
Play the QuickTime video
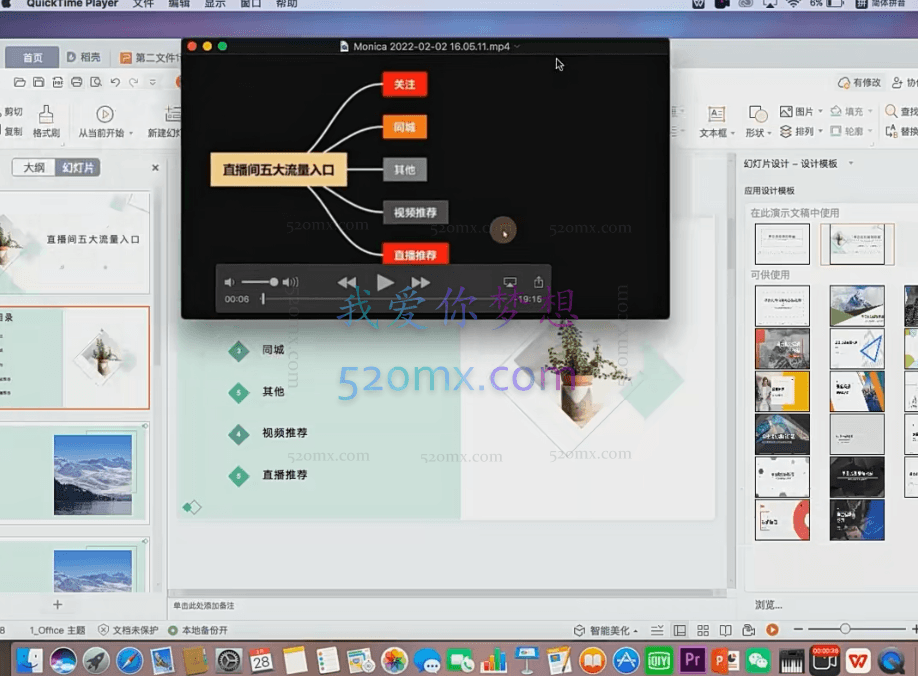pos(385,283)
